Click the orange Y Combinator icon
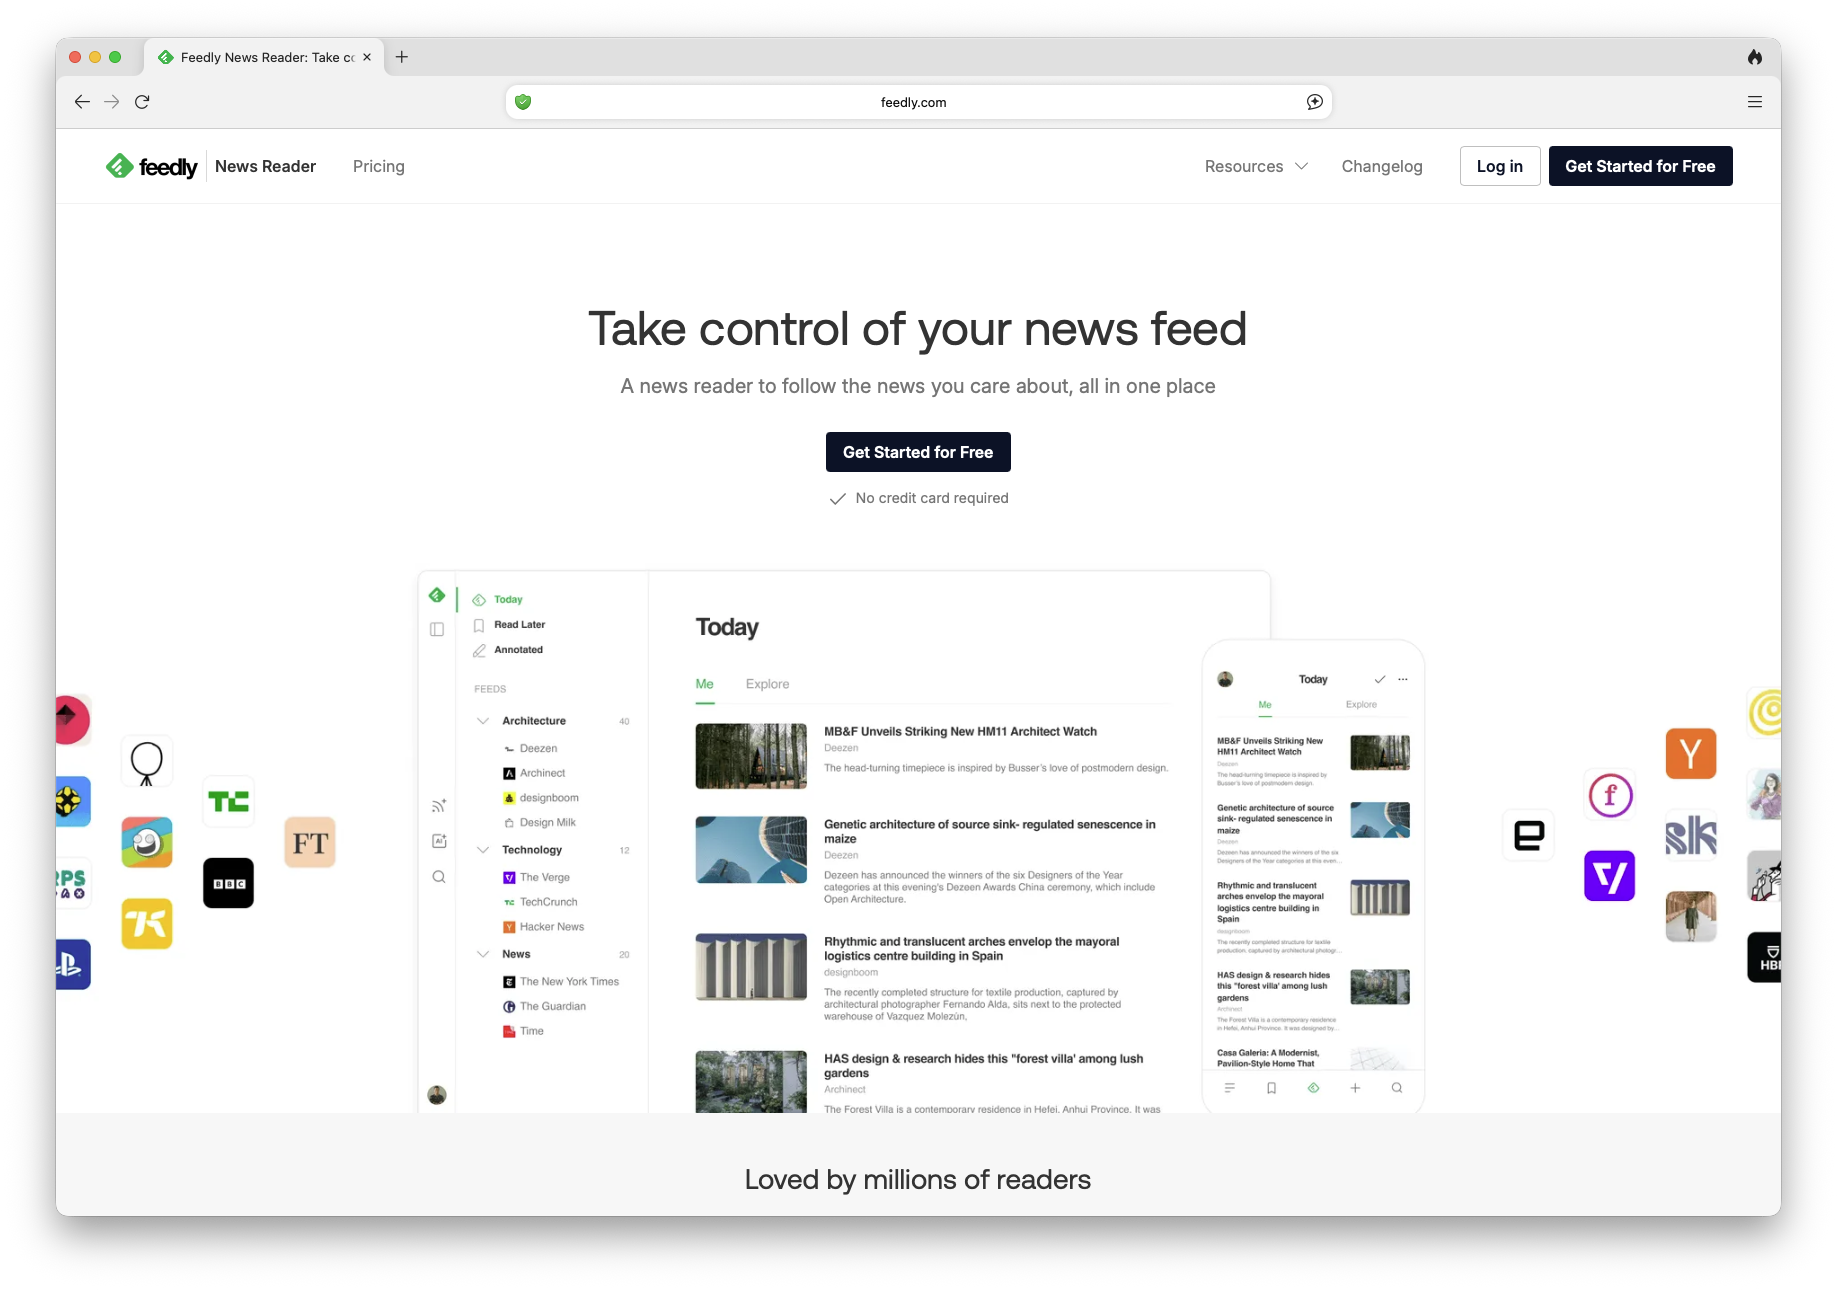 (1690, 754)
